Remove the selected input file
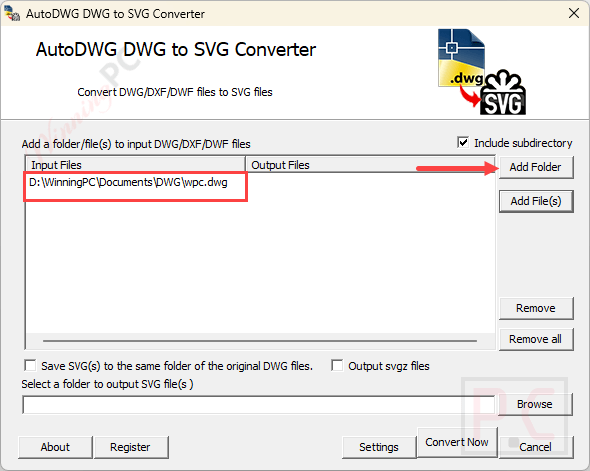The image size is (590, 471). [536, 308]
